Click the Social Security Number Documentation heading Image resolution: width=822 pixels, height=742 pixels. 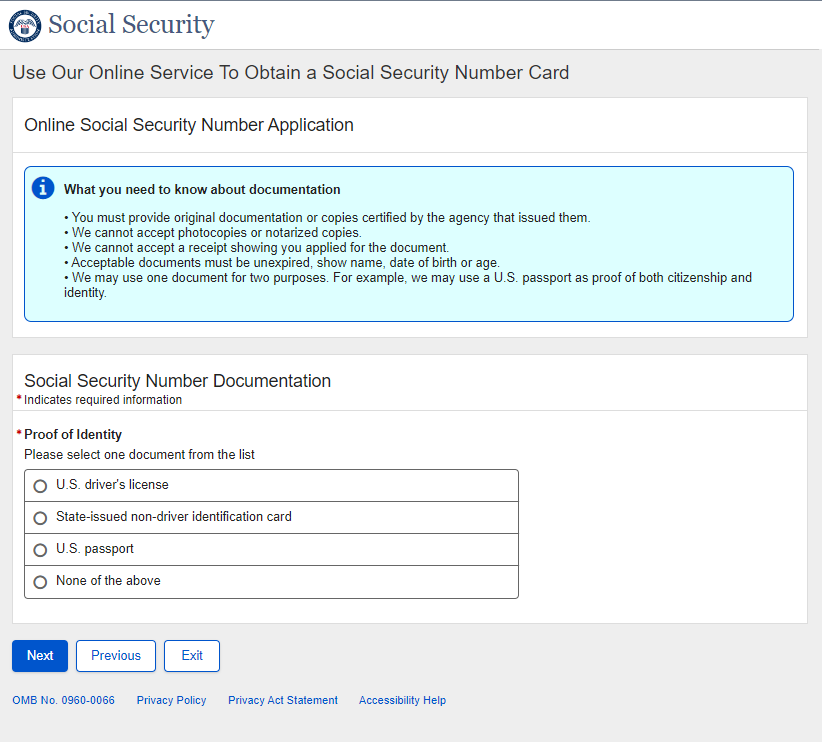(177, 381)
